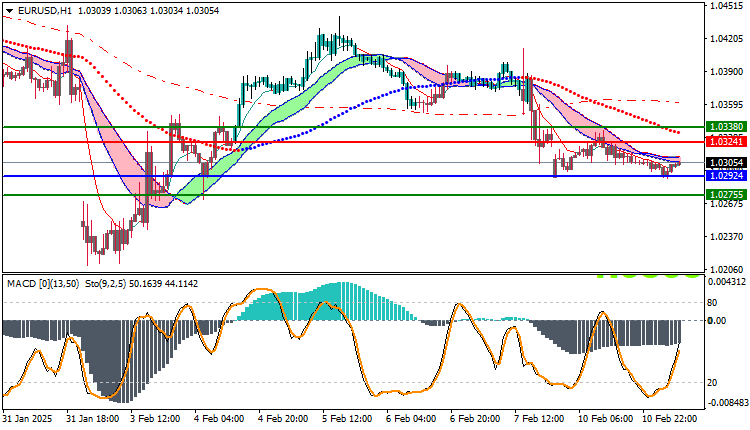Click the 31 Jan 18:00 time label
This screenshot has width=750, height=430.
(x=93, y=419)
